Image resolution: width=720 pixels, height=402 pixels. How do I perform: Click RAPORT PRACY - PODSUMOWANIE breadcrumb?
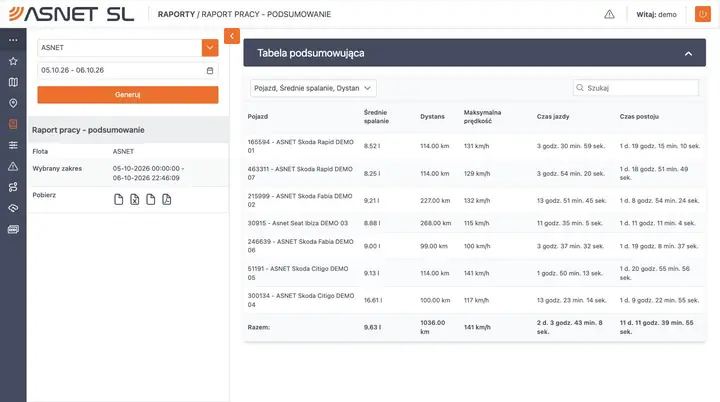click(266, 14)
